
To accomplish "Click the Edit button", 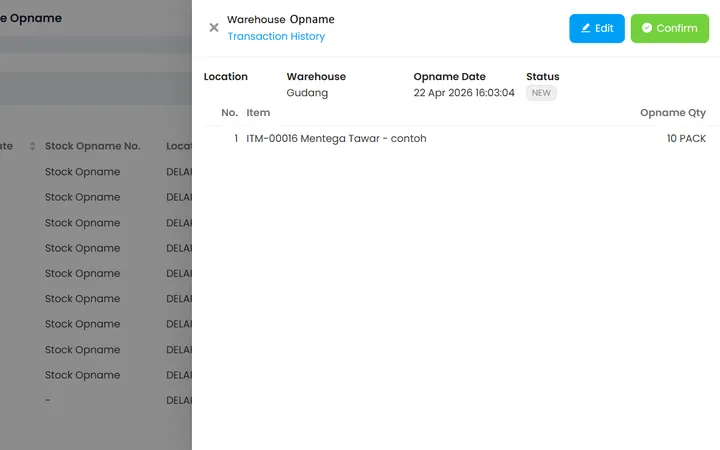I will point(596,28).
